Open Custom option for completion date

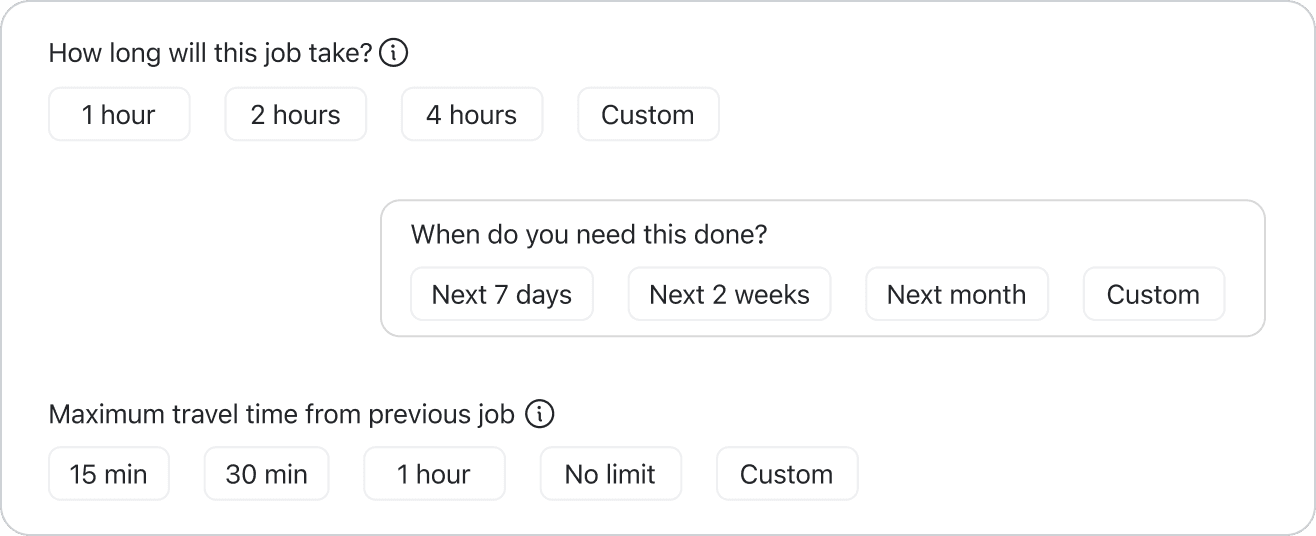(1153, 294)
